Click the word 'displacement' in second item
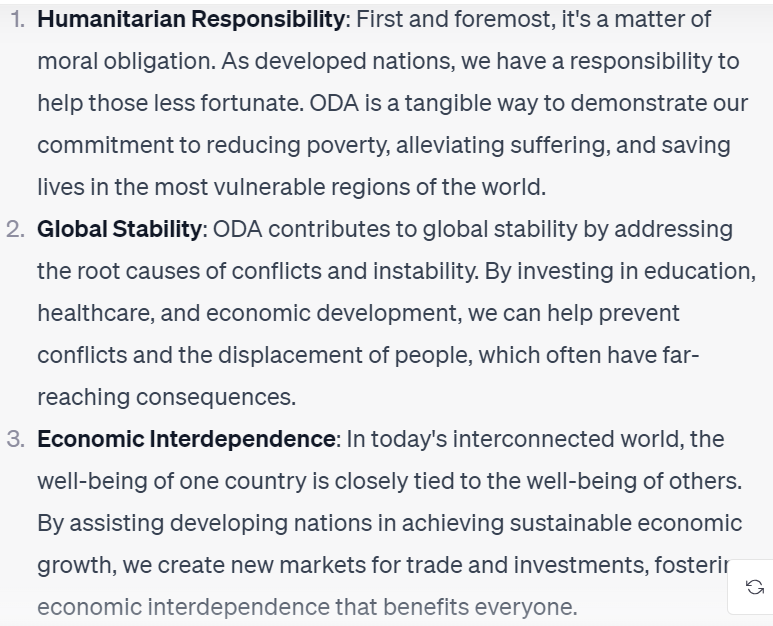Screen dimensions: 773x626 [x=290, y=355]
